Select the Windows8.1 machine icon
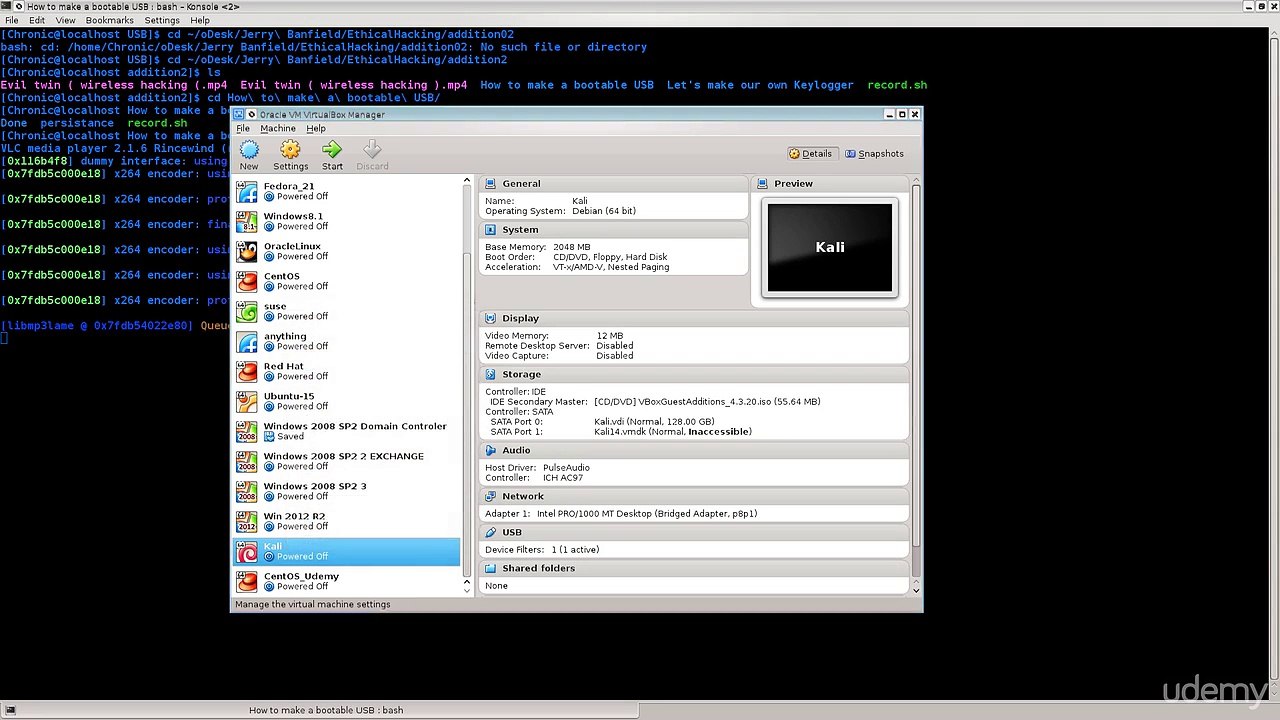 point(247,221)
